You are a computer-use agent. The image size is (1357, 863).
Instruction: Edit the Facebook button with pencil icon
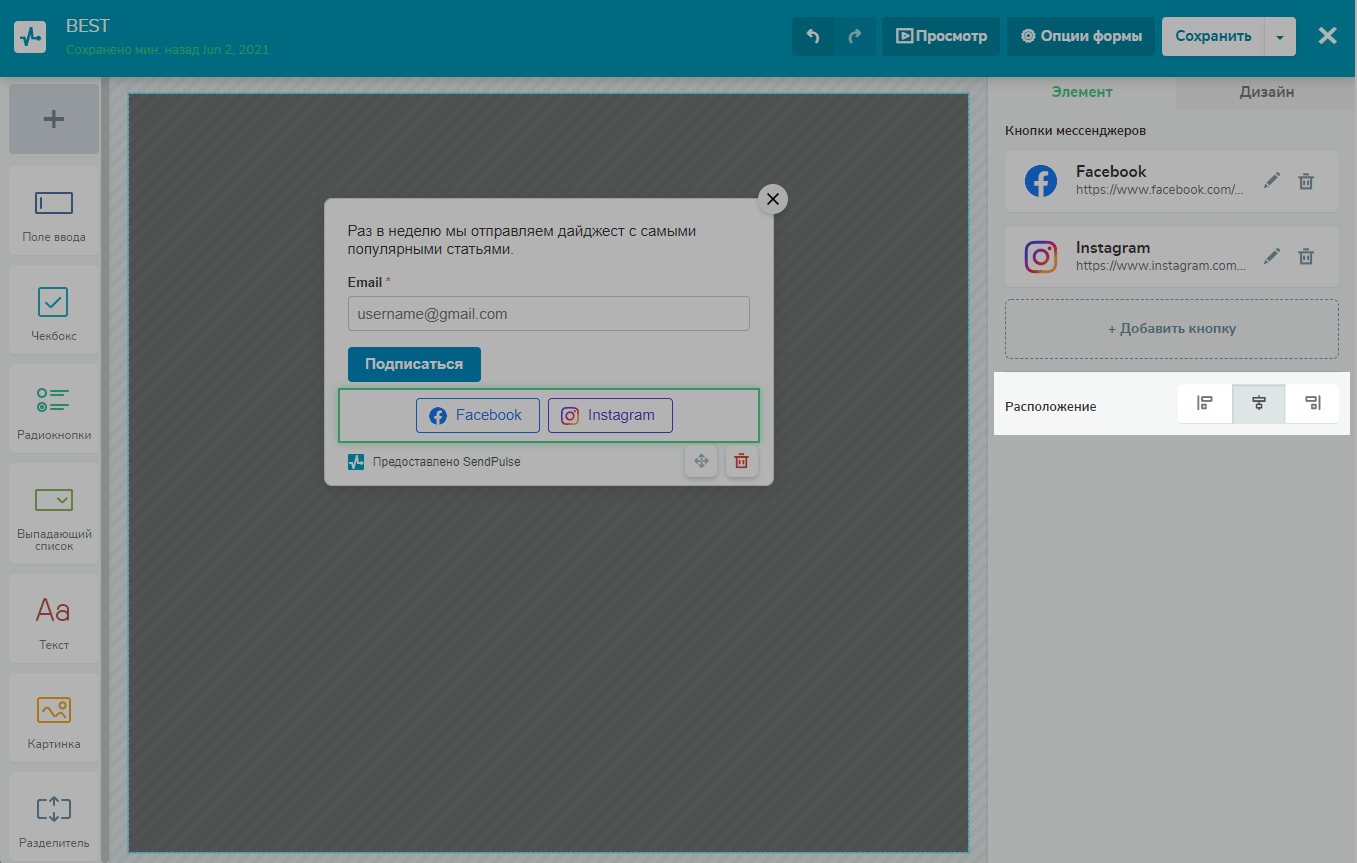click(1271, 181)
